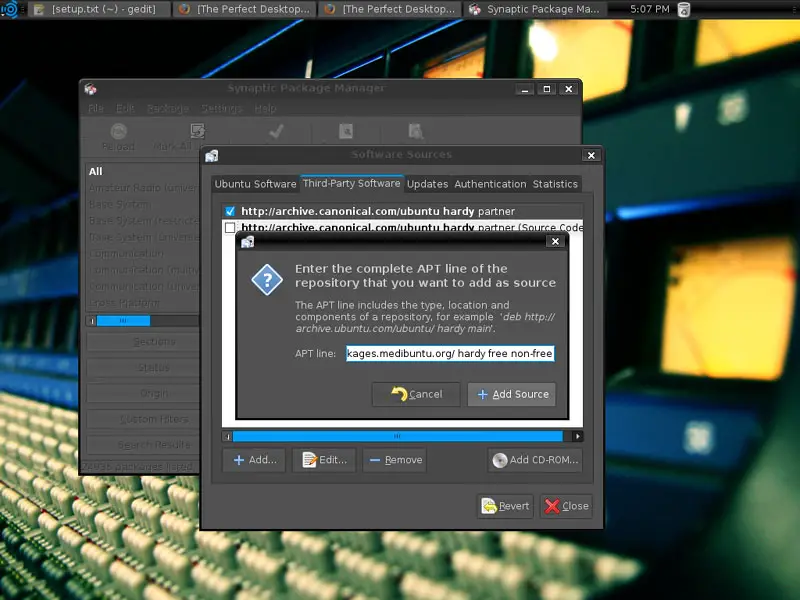Click the question mark icon in dialog

[x=266, y=281]
